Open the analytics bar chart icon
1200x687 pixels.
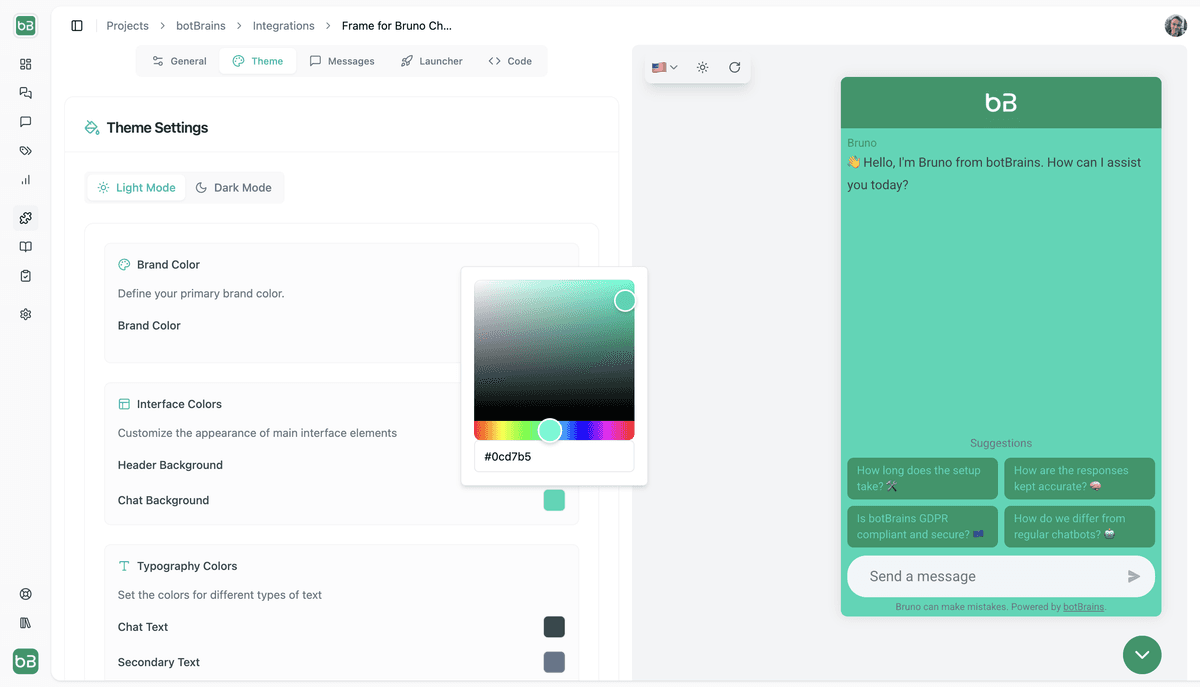(26, 180)
